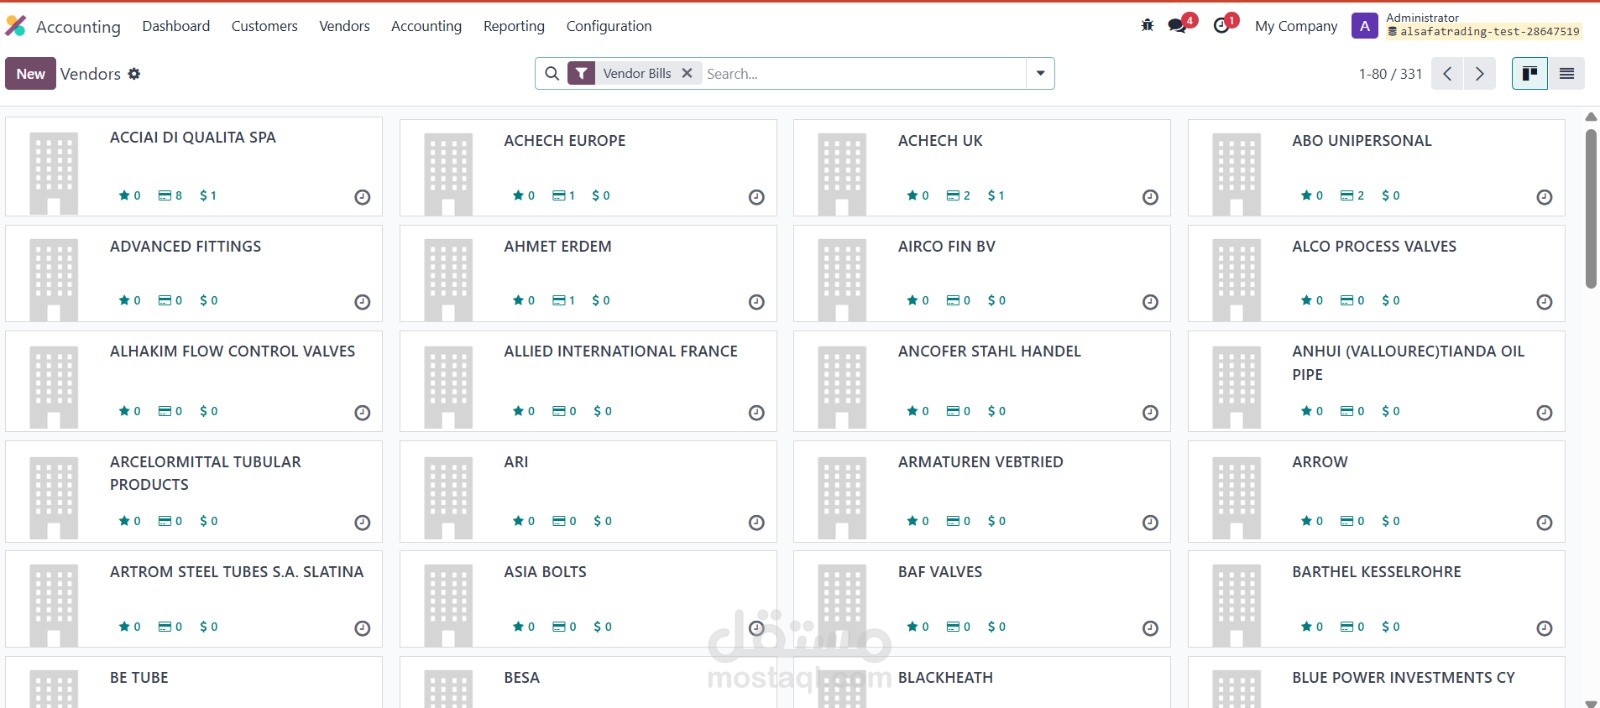The width and height of the screenshot is (1600, 708).
Task: Open BLUE POWER INVESTMENTS CY vendor
Action: [1376, 682]
